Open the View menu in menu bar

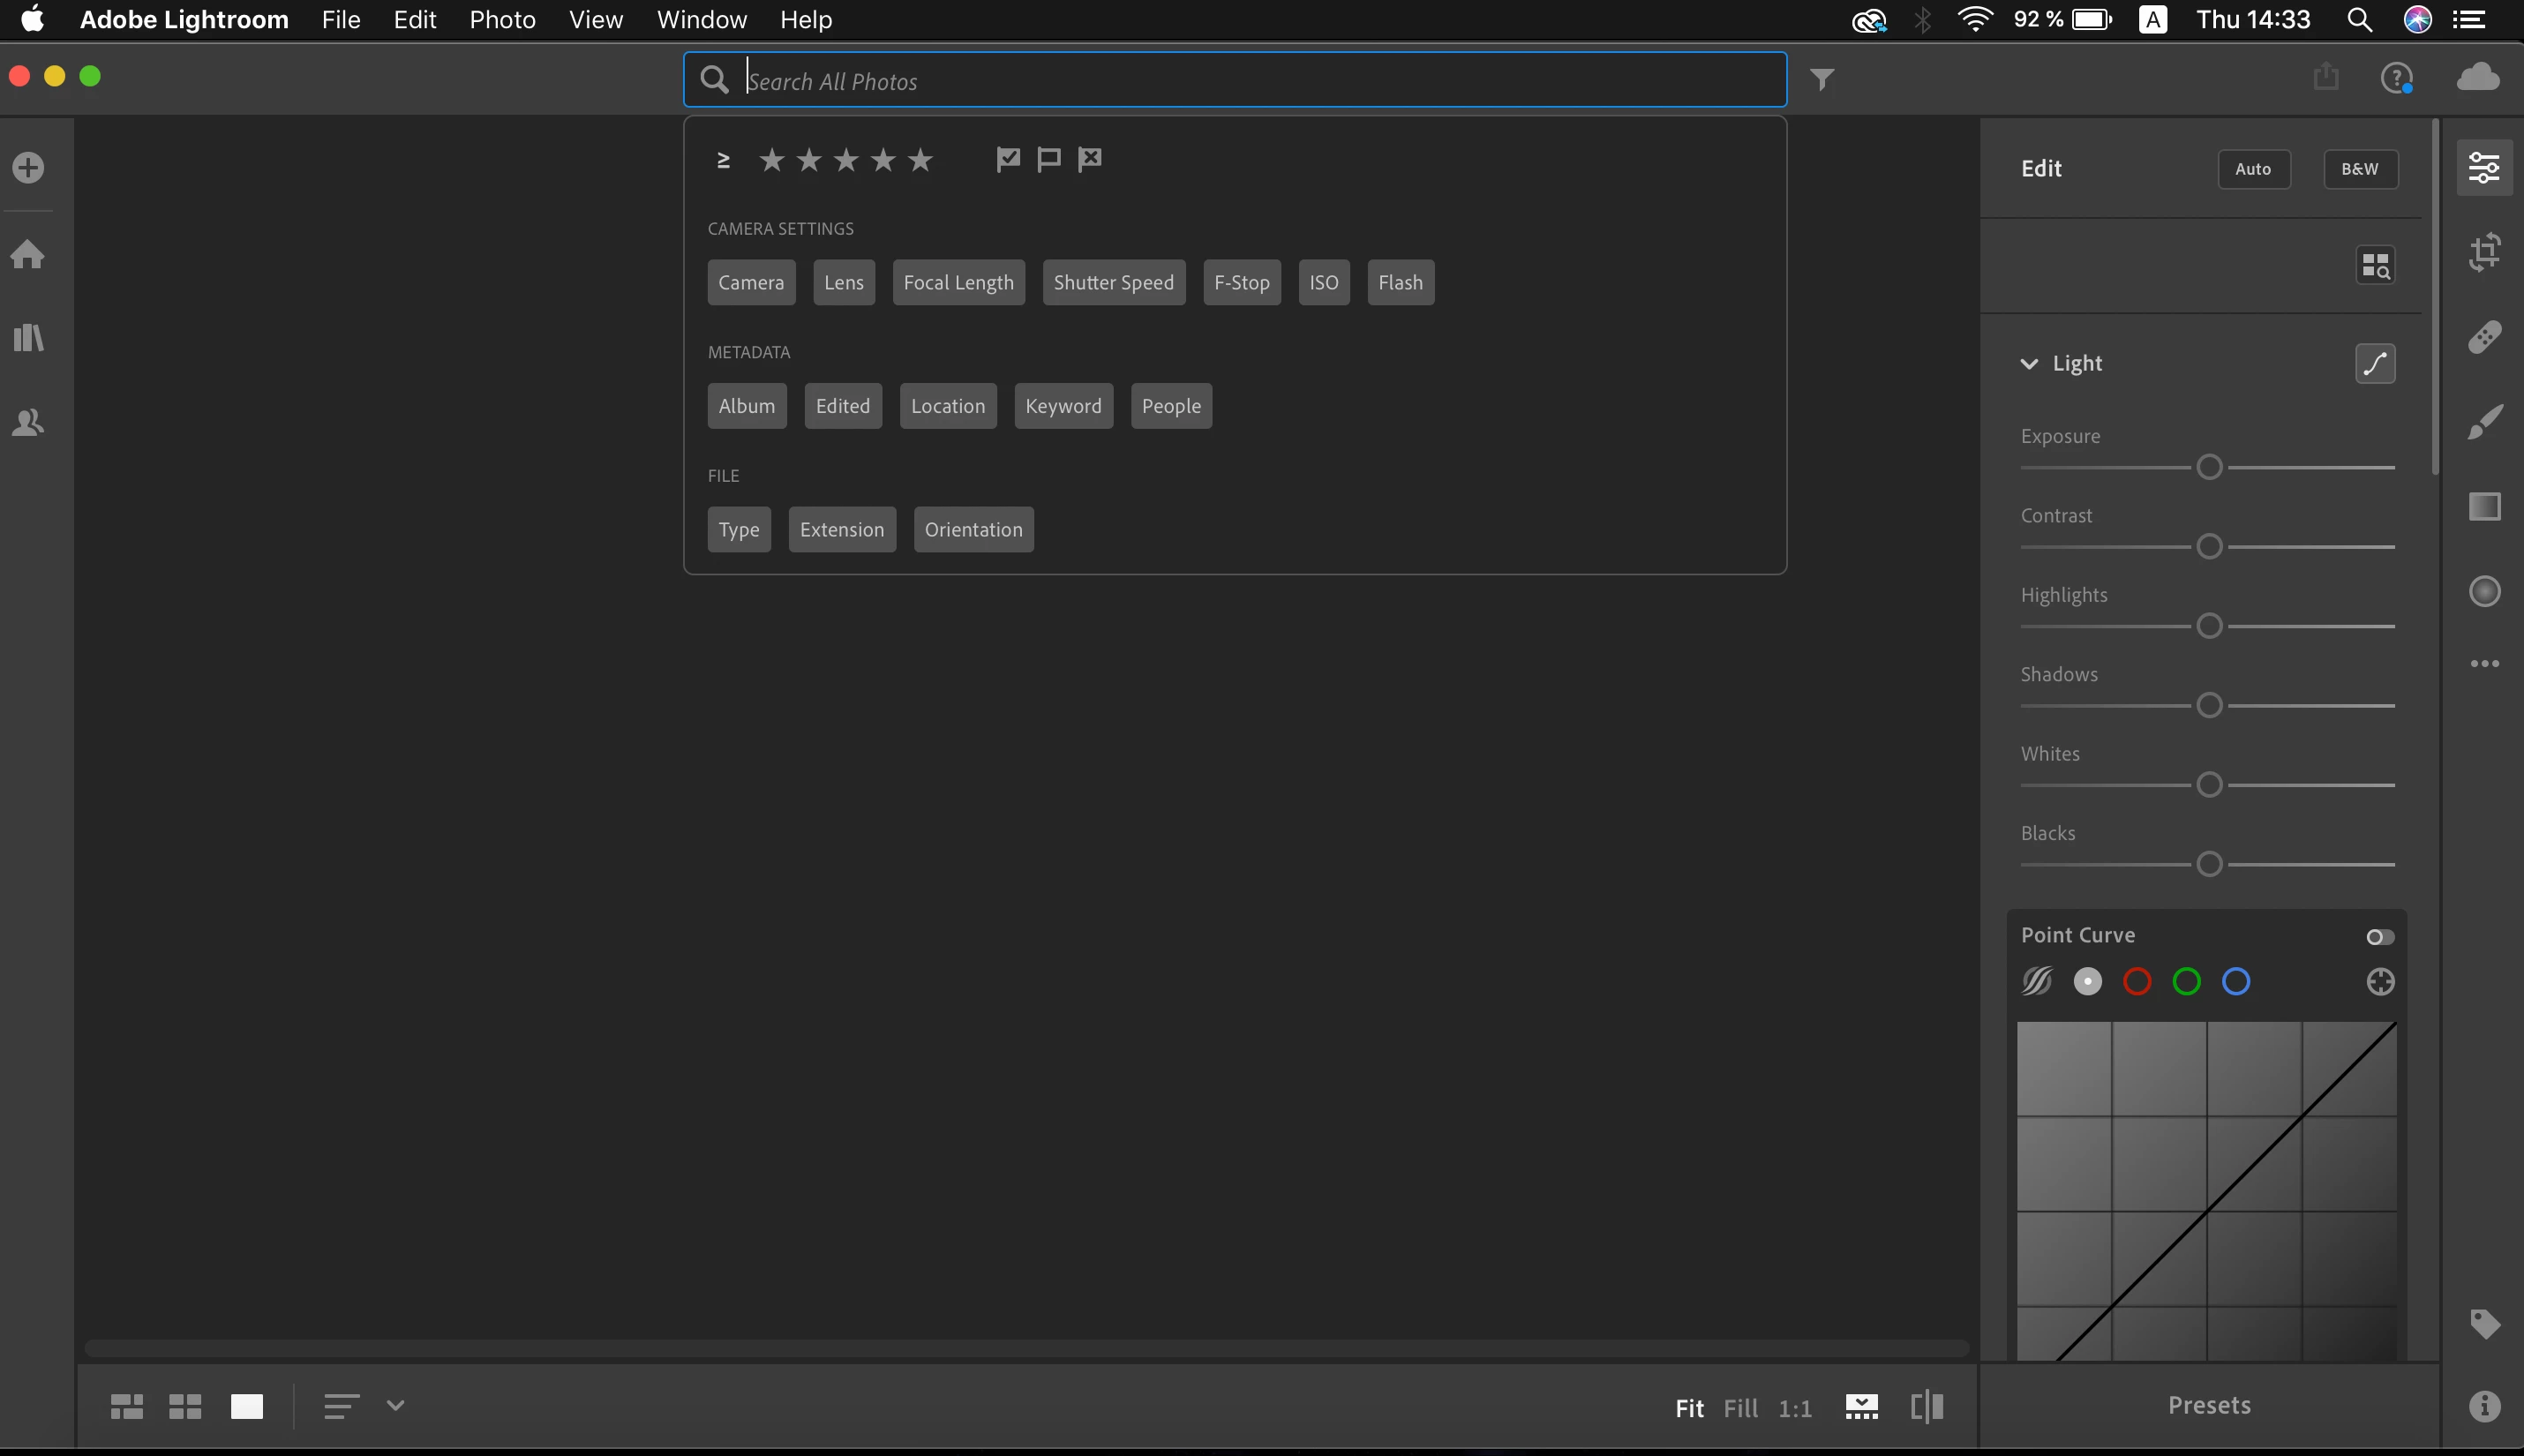click(595, 20)
